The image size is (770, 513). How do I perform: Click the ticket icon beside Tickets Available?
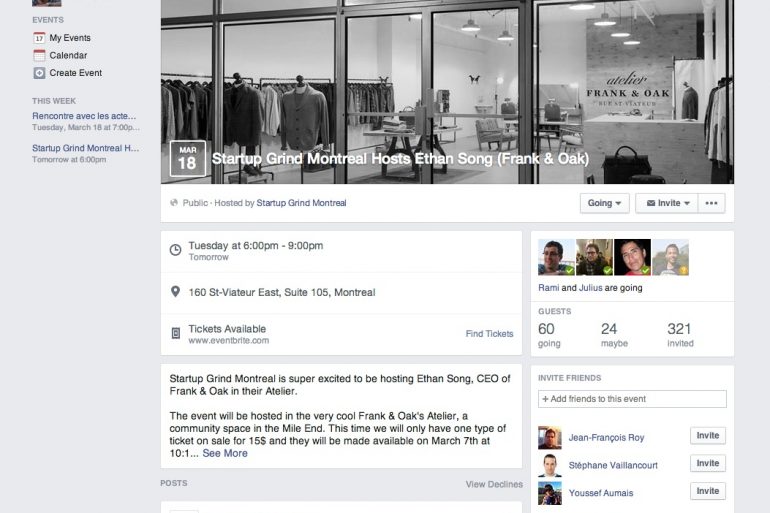point(175,333)
